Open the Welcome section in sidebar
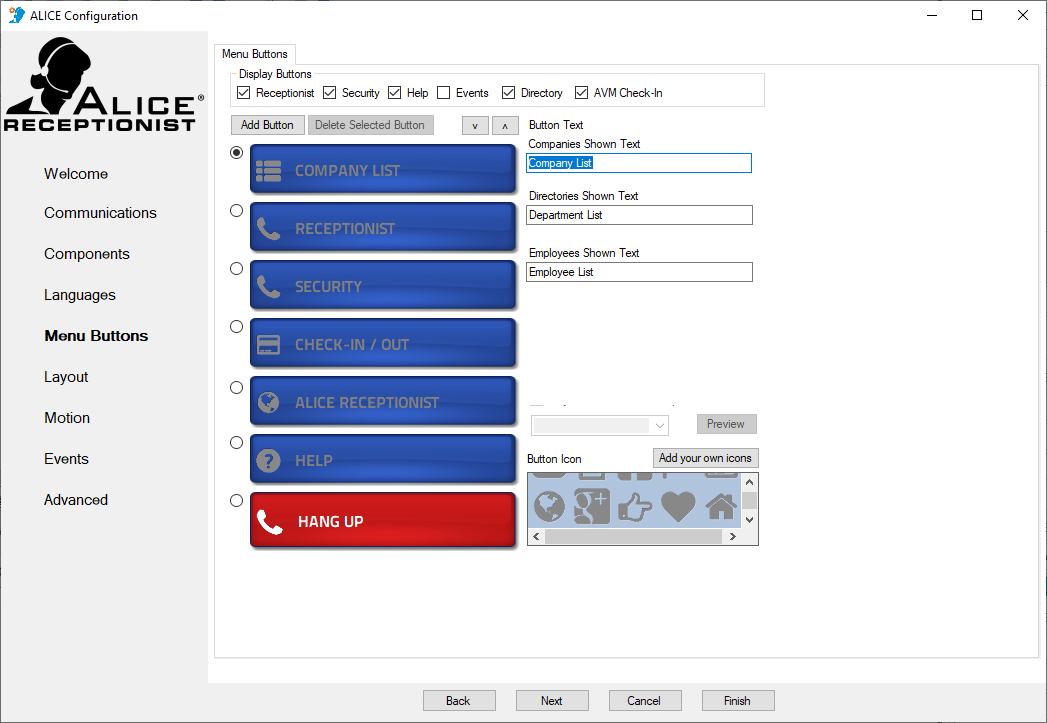Screen dimensions: 1047x723 [76, 174]
